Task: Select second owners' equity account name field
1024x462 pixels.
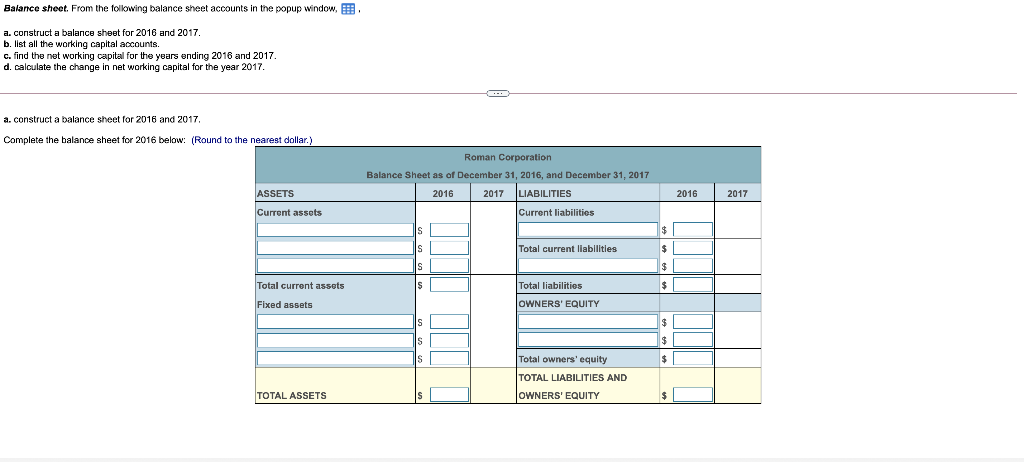Action: [x=588, y=340]
